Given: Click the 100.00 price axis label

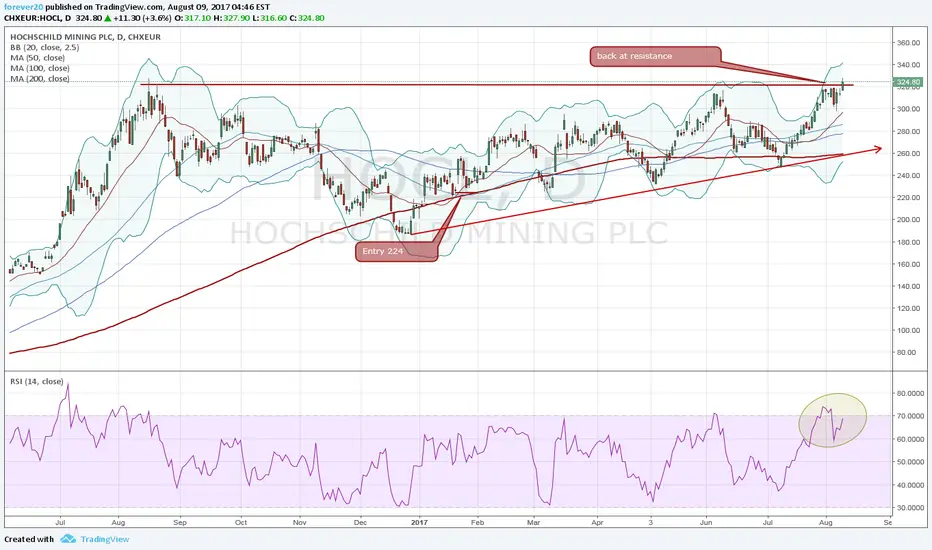Looking at the screenshot, I should tap(909, 330).
